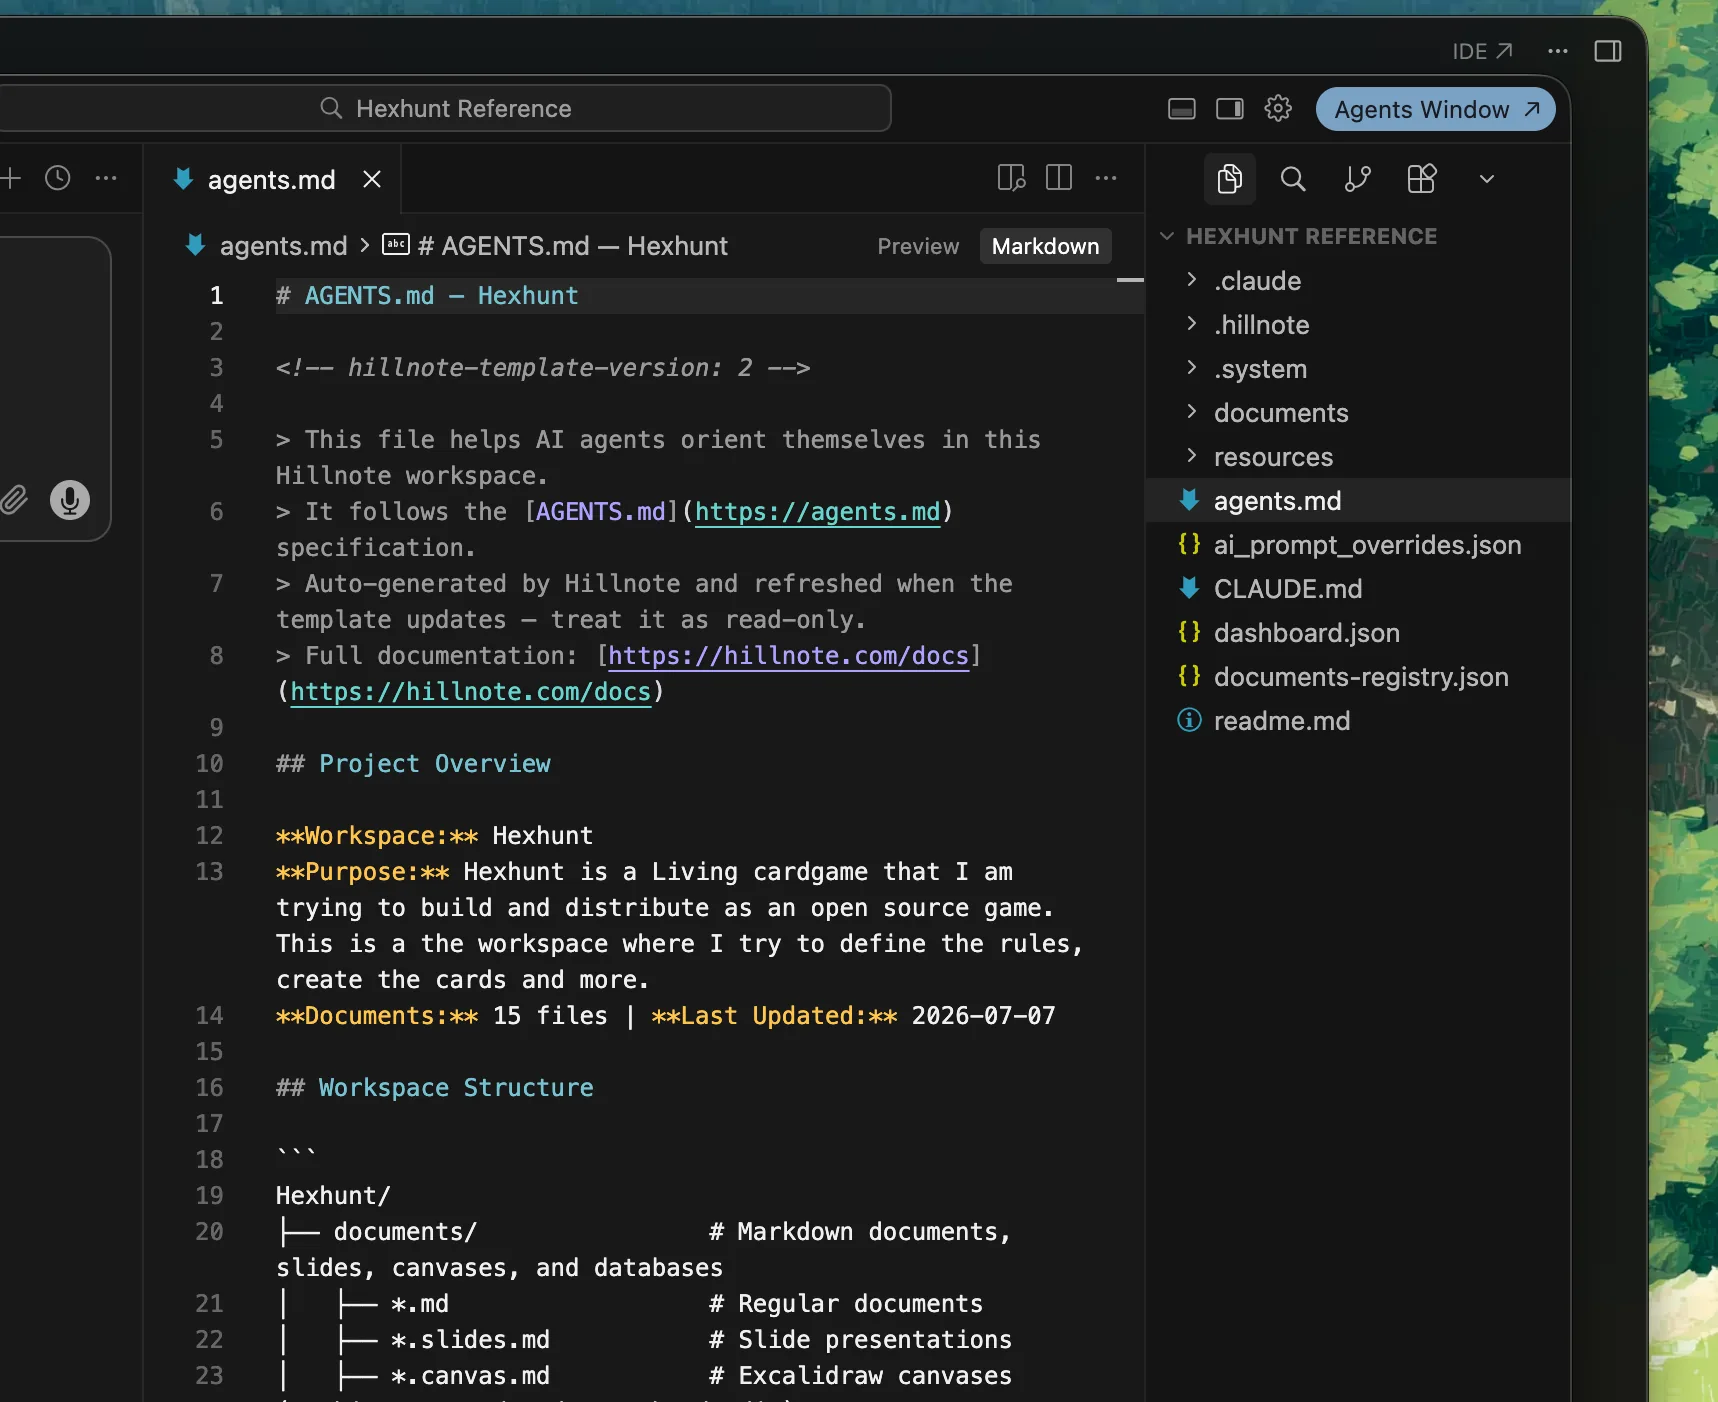The width and height of the screenshot is (1718, 1402).
Task: Click agents.md in the breadcrumb
Action: point(283,246)
